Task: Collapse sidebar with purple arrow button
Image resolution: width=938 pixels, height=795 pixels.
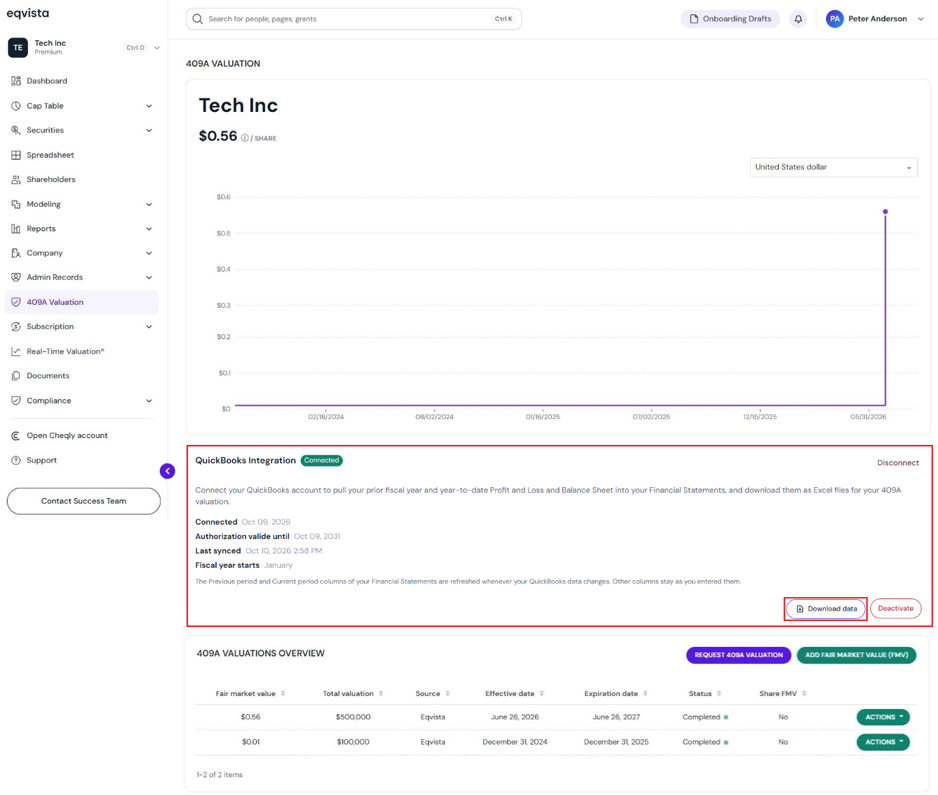Action: coord(168,471)
